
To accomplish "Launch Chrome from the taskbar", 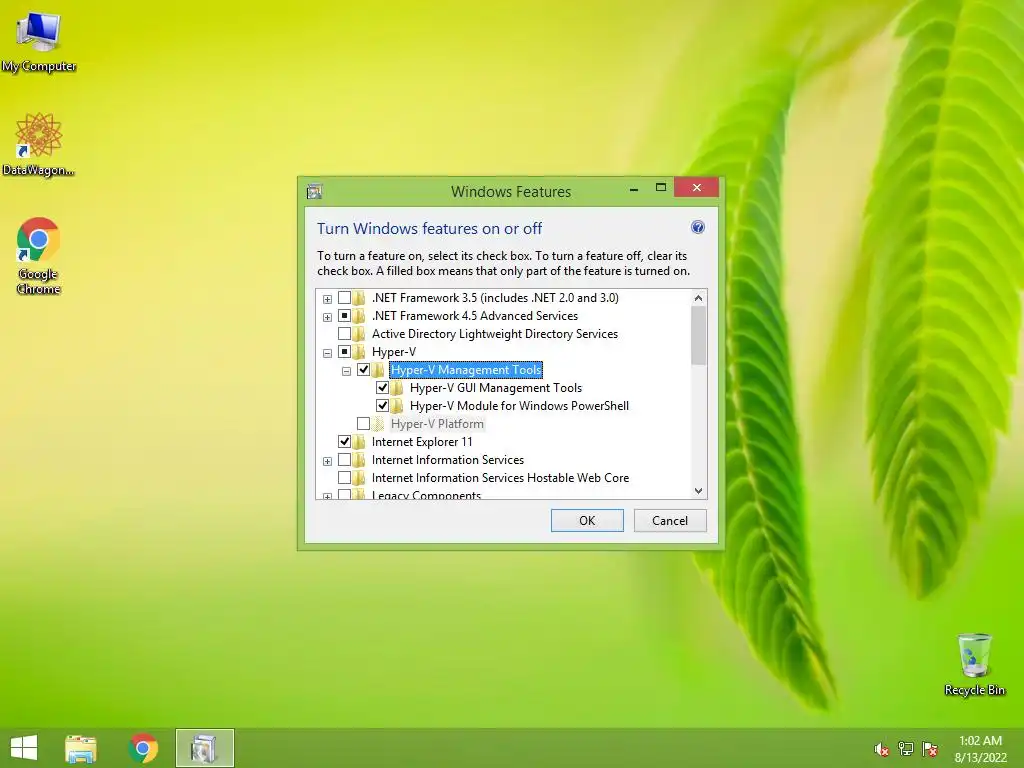I will tap(143, 748).
